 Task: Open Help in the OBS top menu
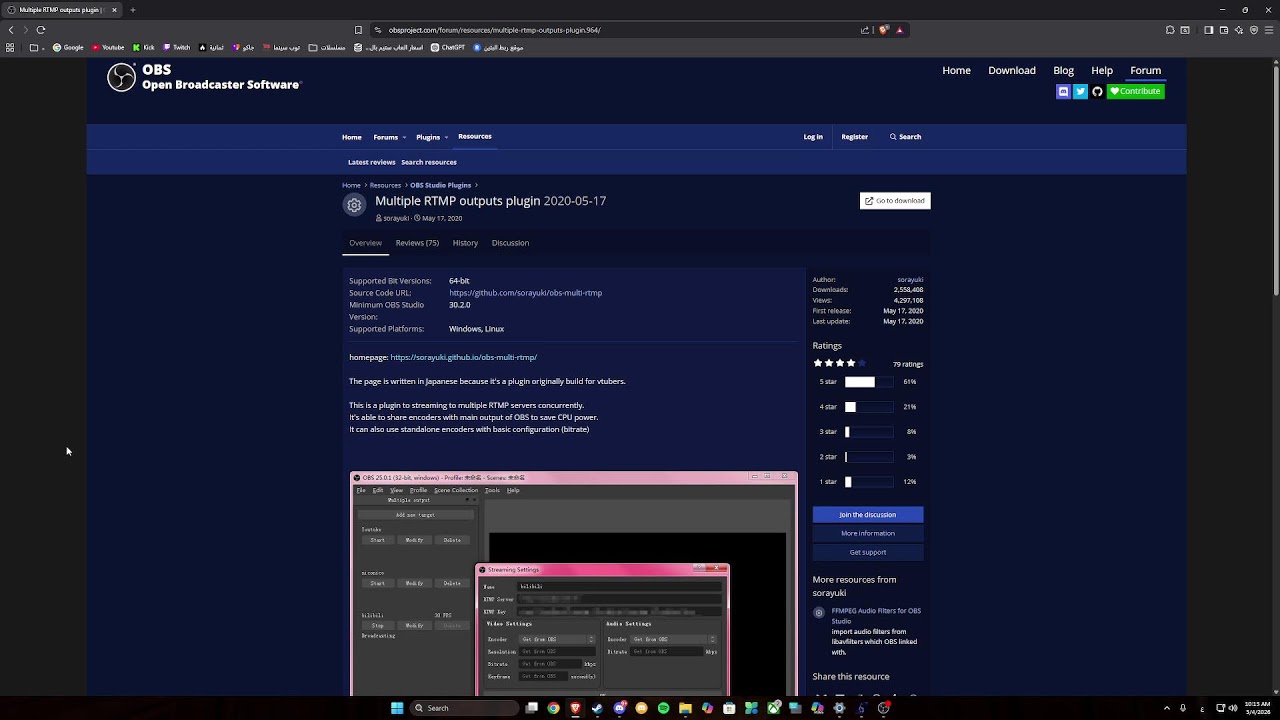(1102, 70)
